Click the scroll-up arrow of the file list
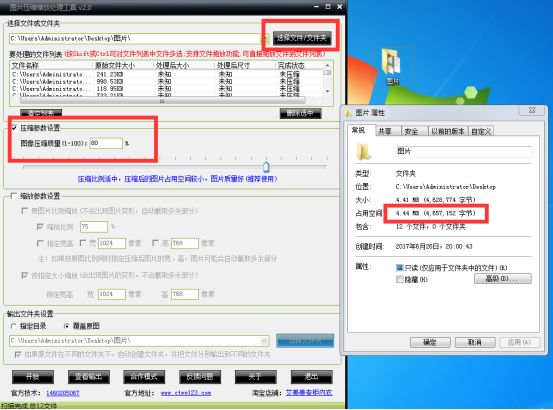 [x=327, y=66]
